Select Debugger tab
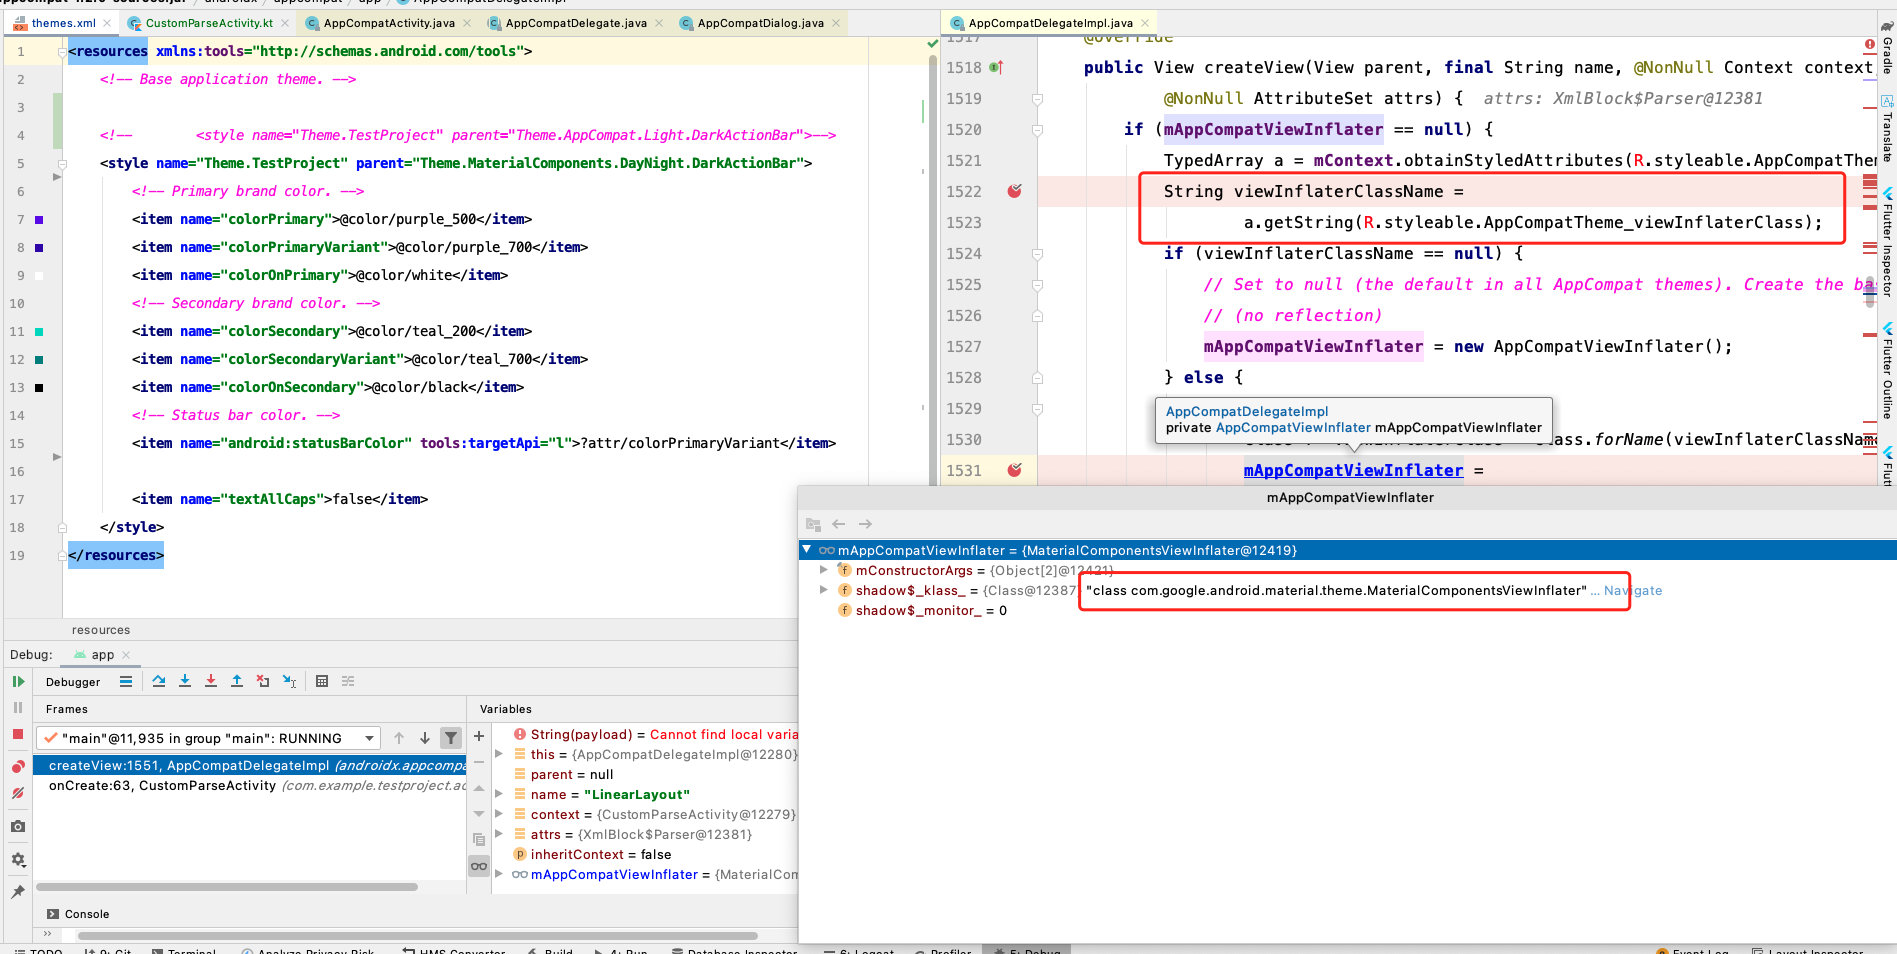Viewport: 1897px width, 954px height. [73, 682]
